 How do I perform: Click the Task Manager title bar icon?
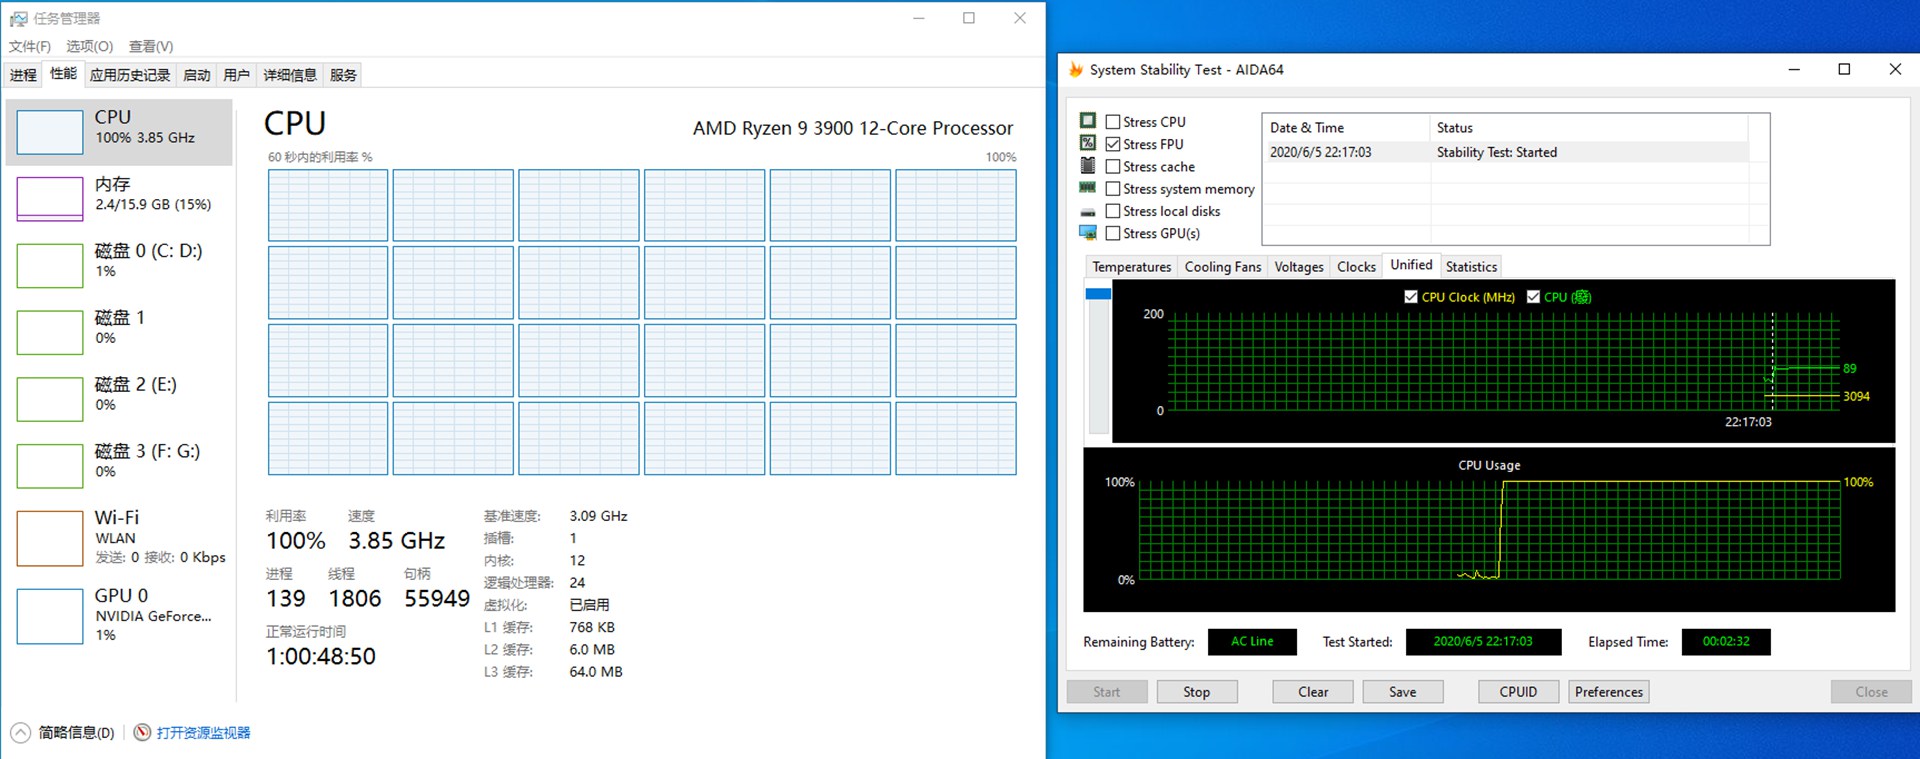coord(18,18)
